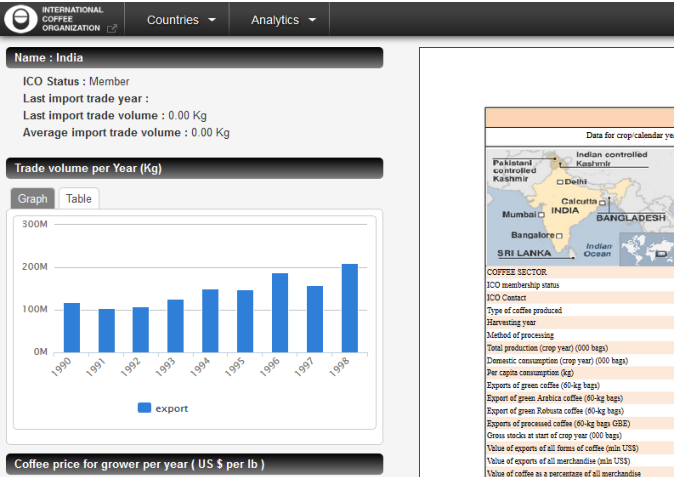675x477 pixels.
Task: Click the 1990 x-axis year label
Action: point(61,367)
